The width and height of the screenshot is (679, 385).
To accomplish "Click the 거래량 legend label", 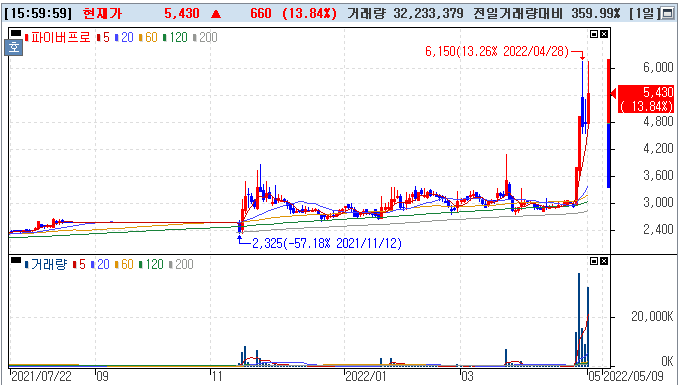I will (46, 265).
